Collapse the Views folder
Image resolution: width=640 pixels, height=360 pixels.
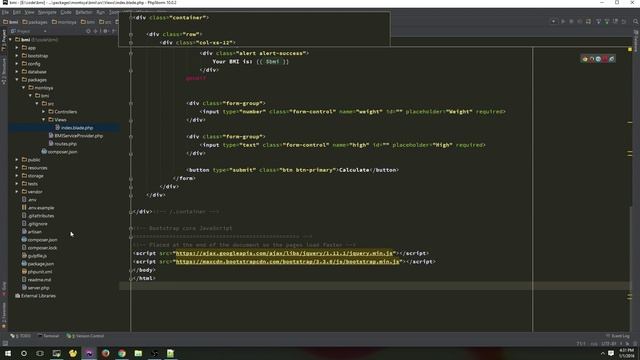tap(44, 120)
